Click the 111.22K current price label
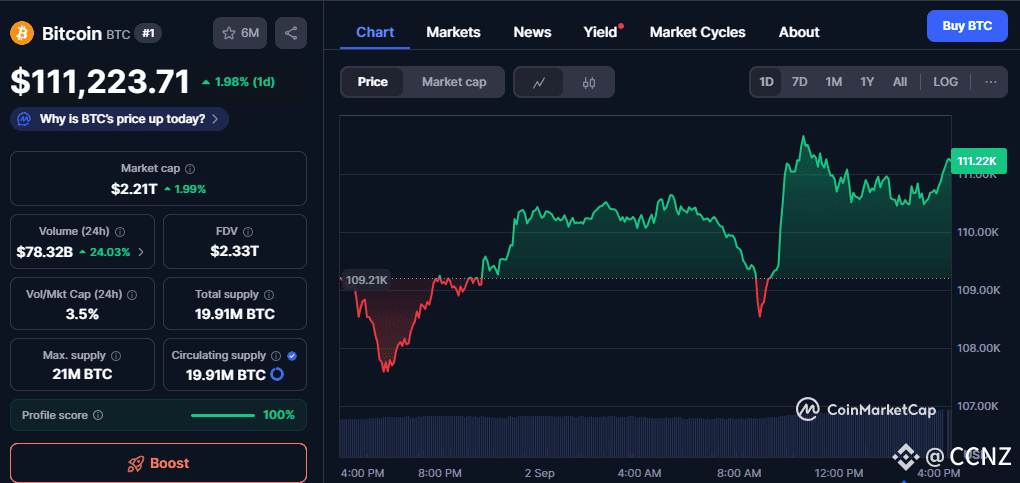 [978, 161]
